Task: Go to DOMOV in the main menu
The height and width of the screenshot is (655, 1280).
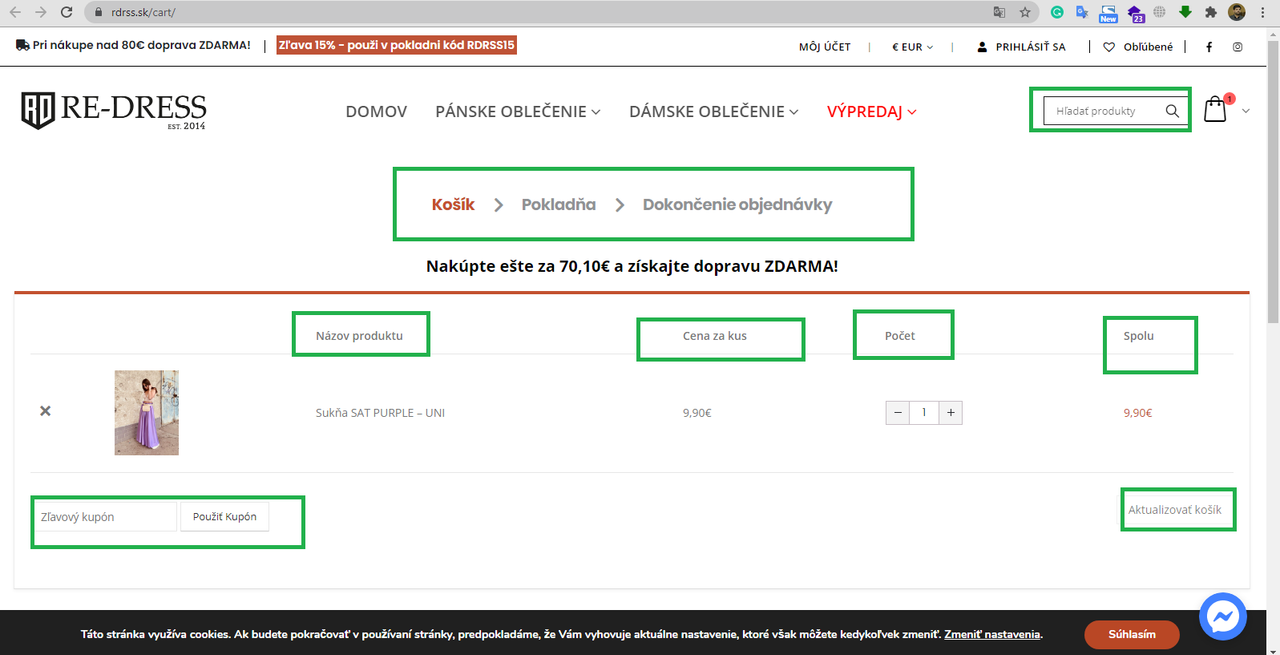Action: [x=376, y=111]
